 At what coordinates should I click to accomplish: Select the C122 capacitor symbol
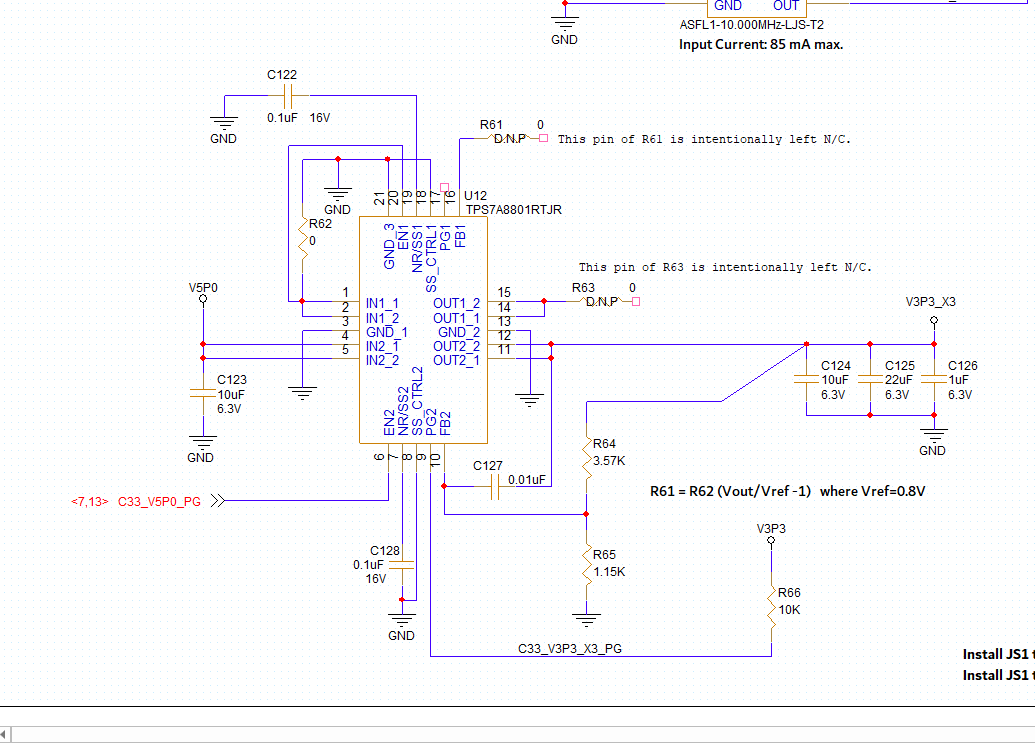click(288, 96)
